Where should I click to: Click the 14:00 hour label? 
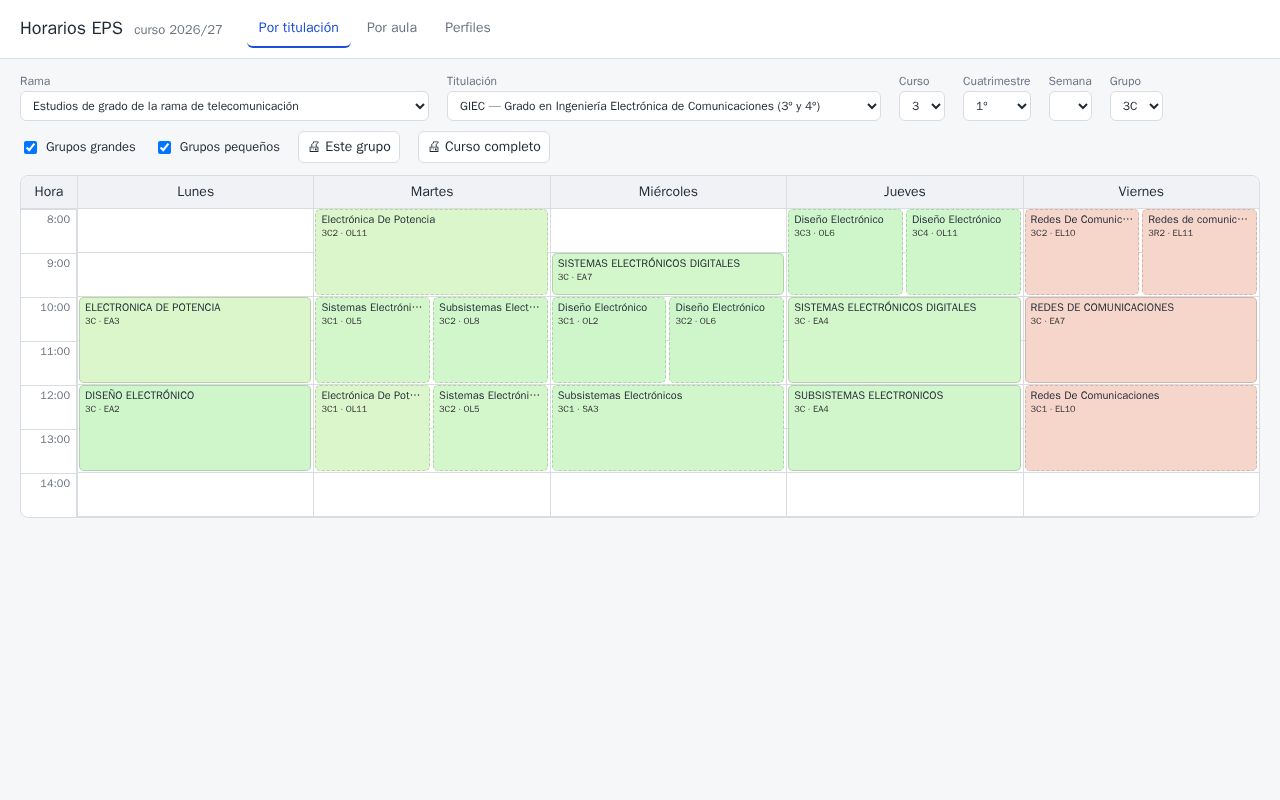[55, 484]
